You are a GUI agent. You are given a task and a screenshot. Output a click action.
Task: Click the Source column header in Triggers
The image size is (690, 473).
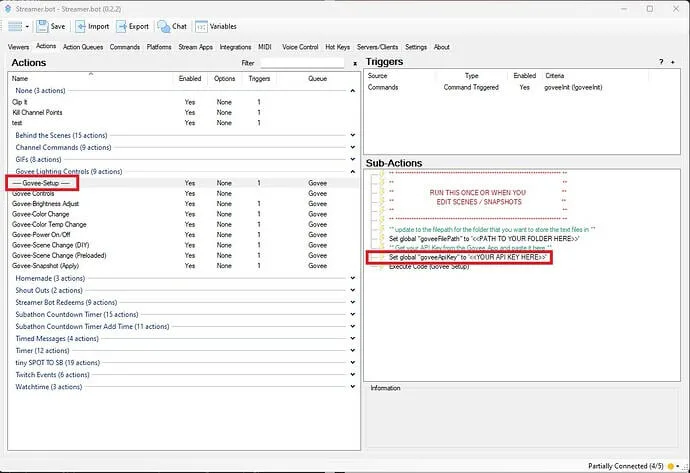coord(378,76)
